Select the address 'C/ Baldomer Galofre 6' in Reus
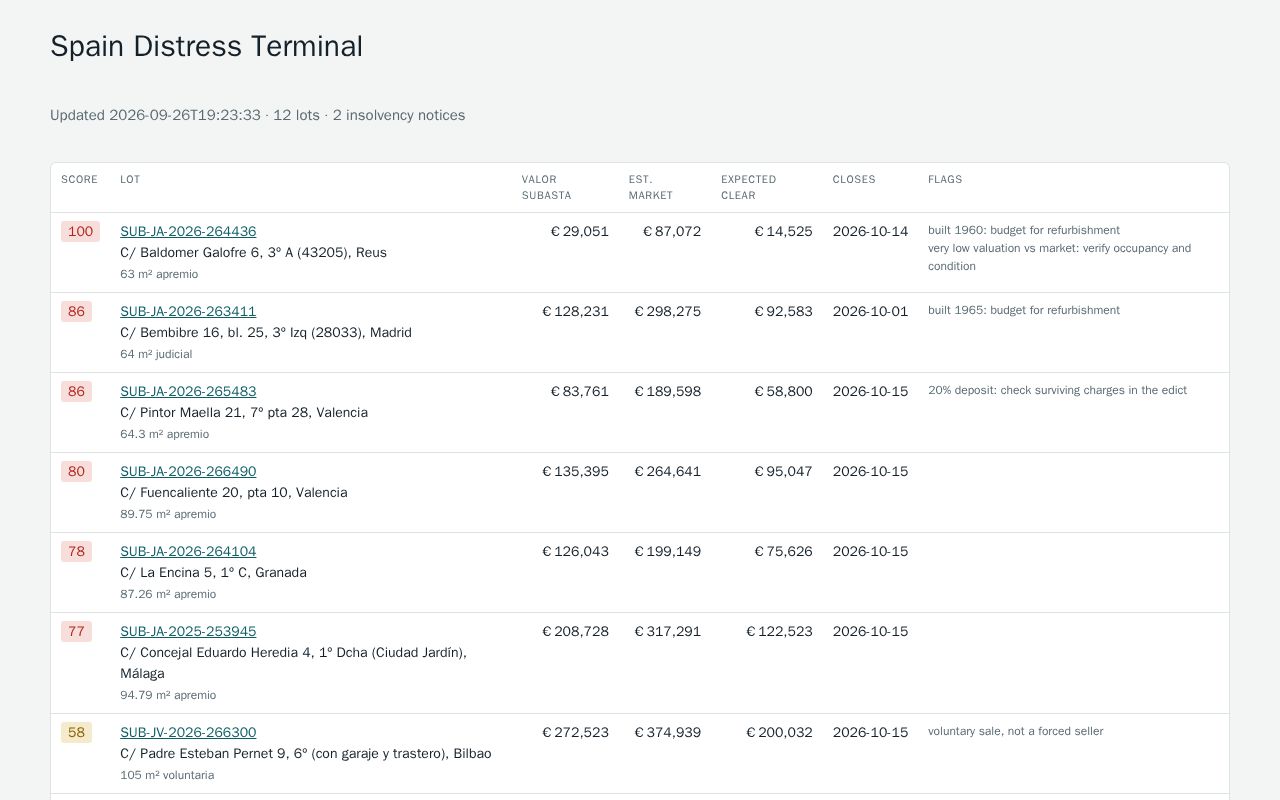The height and width of the screenshot is (800, 1280). pyautogui.click(x=253, y=253)
